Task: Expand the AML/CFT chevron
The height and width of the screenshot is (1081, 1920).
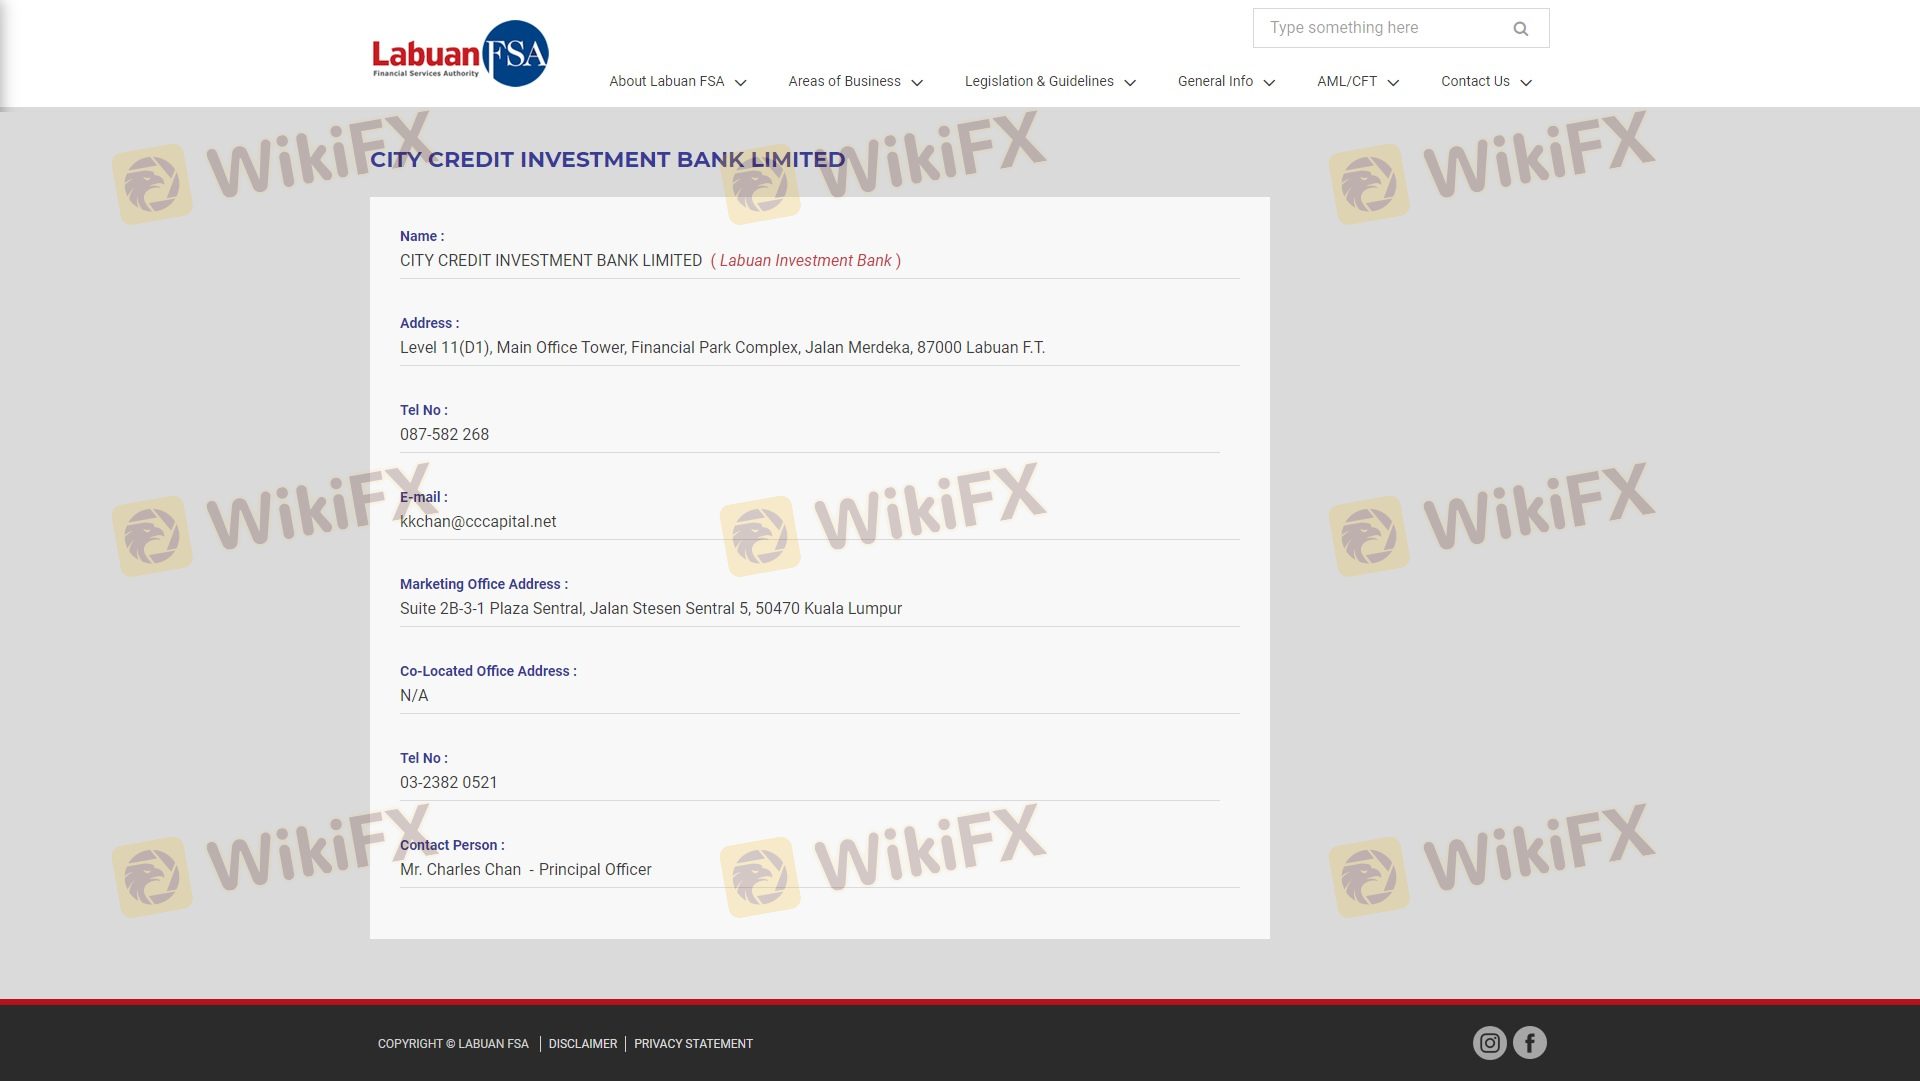Action: click(x=1393, y=83)
